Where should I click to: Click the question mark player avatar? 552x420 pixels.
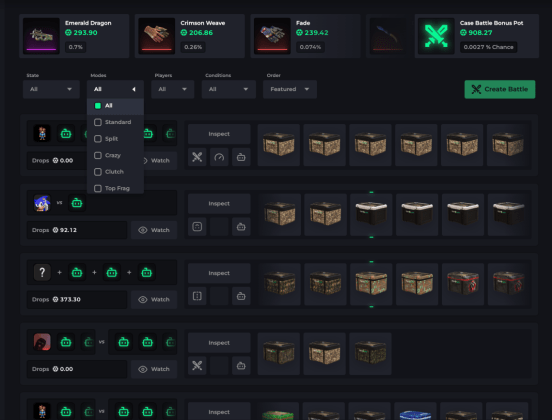tap(42, 272)
